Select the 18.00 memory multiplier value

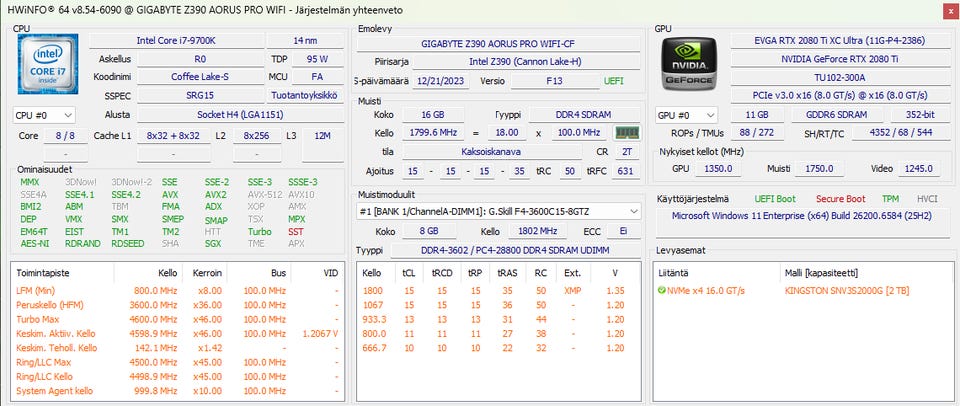[507, 133]
